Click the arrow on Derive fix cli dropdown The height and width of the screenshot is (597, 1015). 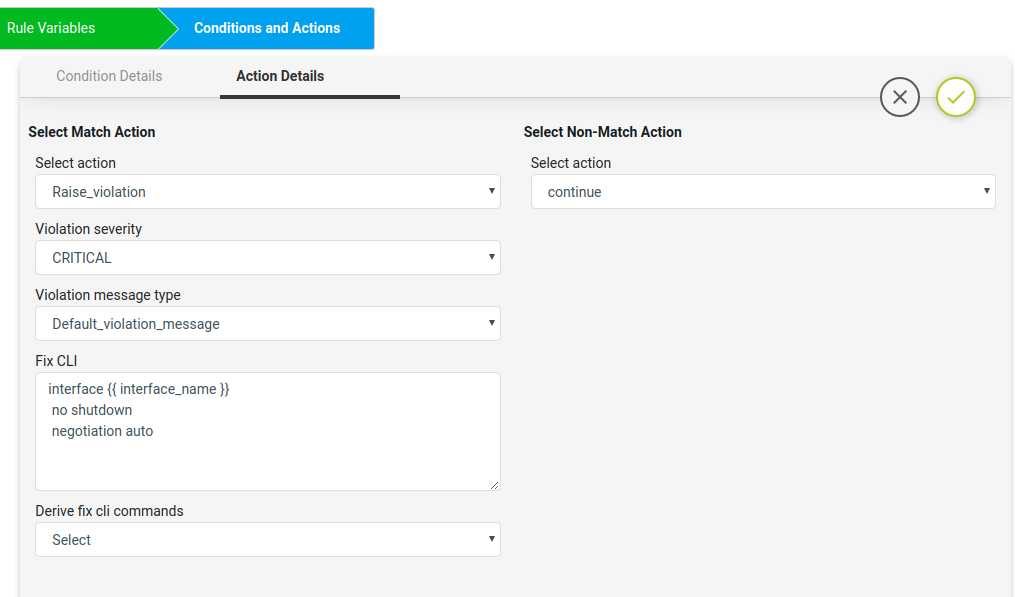click(x=491, y=539)
